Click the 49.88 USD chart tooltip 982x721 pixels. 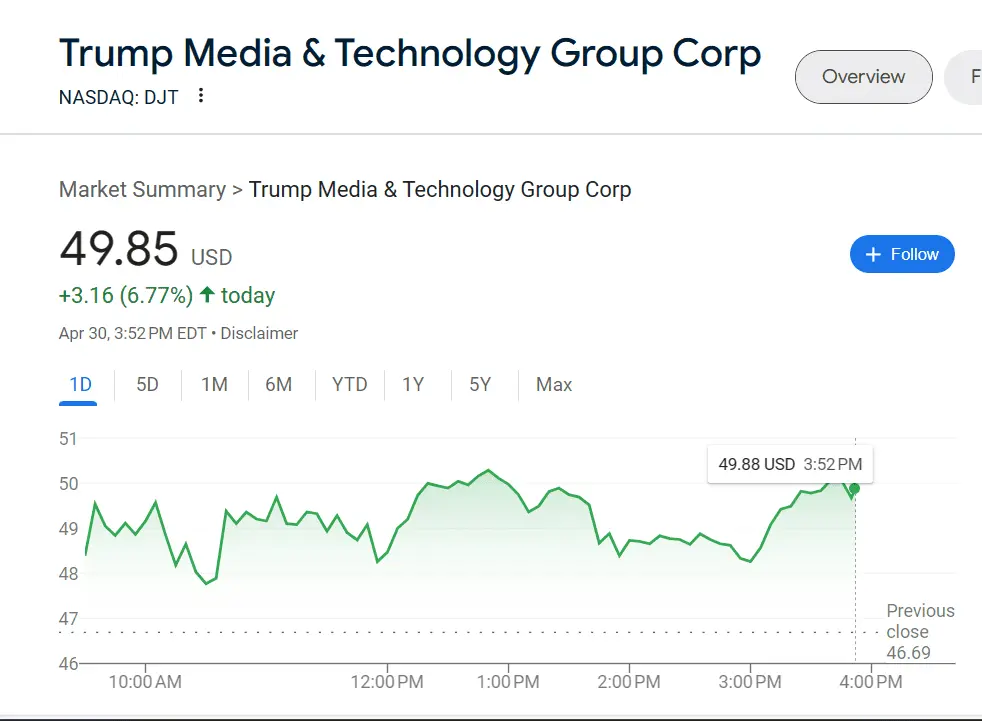(x=789, y=464)
